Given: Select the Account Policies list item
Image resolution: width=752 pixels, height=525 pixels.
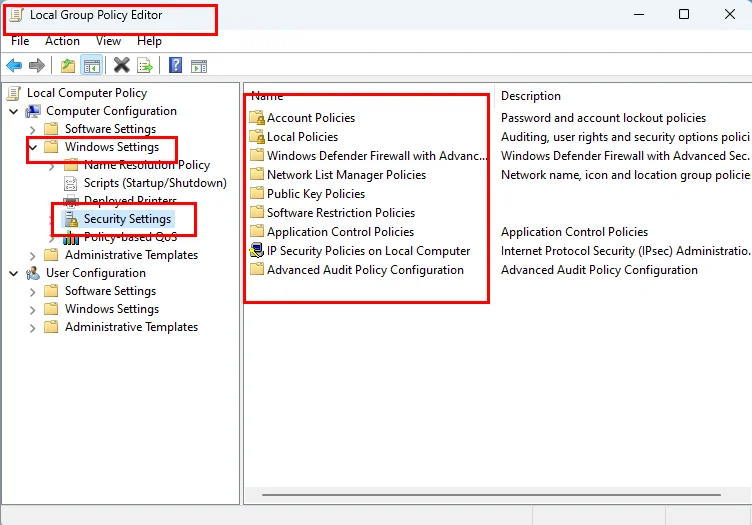Looking at the screenshot, I should 311,118.
